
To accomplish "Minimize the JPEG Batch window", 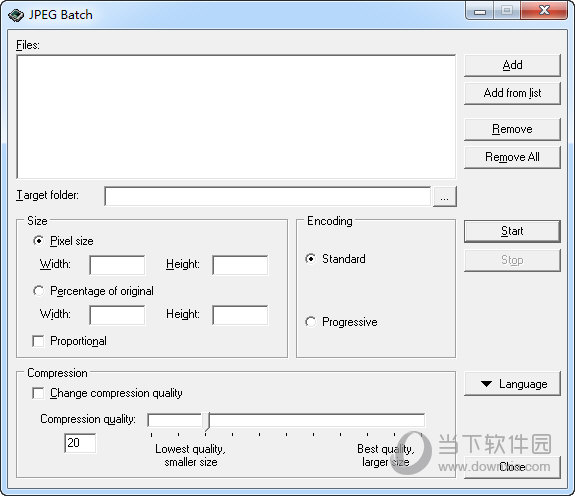I will 480,11.
